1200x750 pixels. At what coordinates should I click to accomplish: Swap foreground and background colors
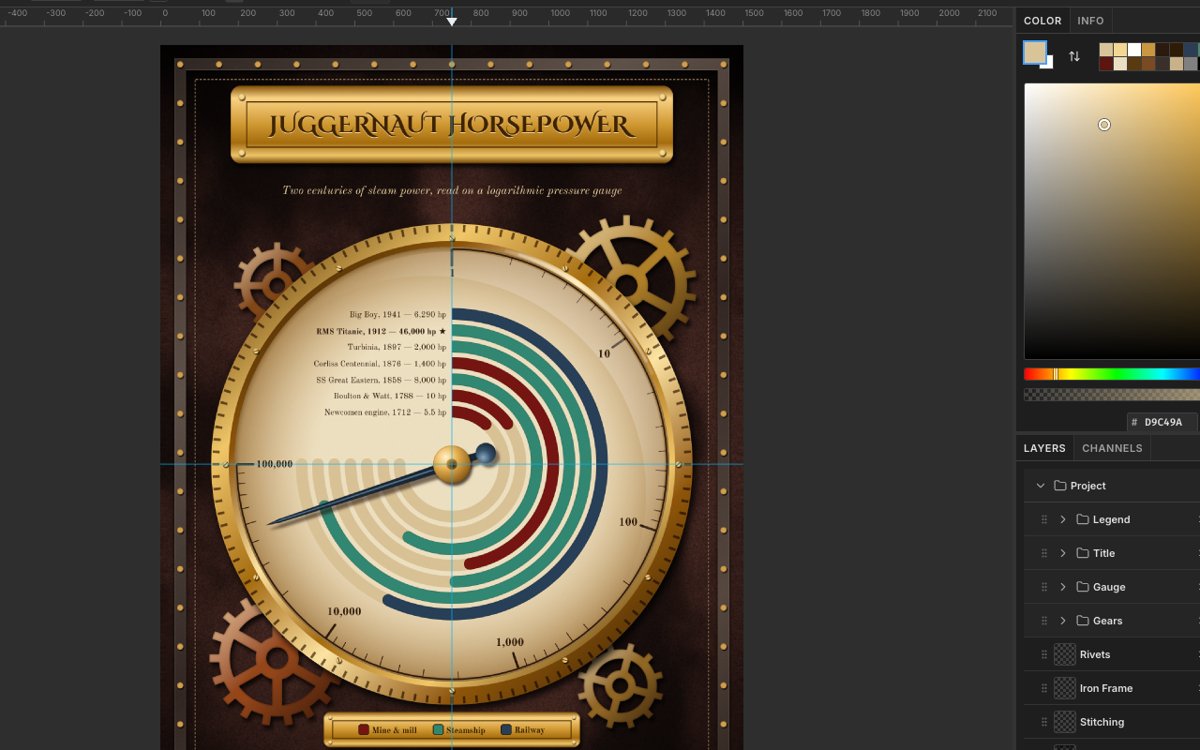(x=1074, y=56)
